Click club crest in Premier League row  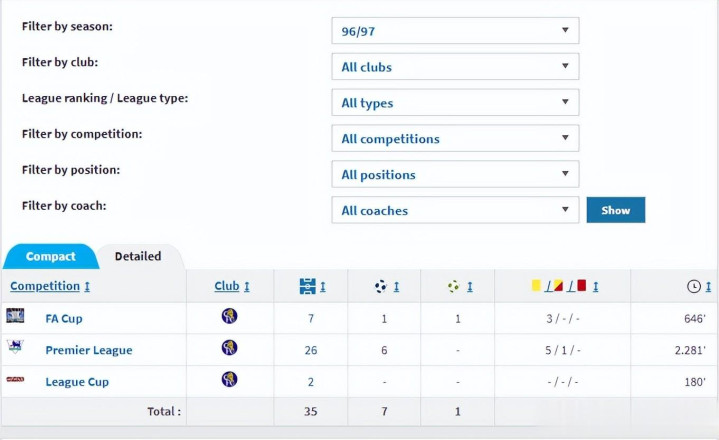(230, 349)
